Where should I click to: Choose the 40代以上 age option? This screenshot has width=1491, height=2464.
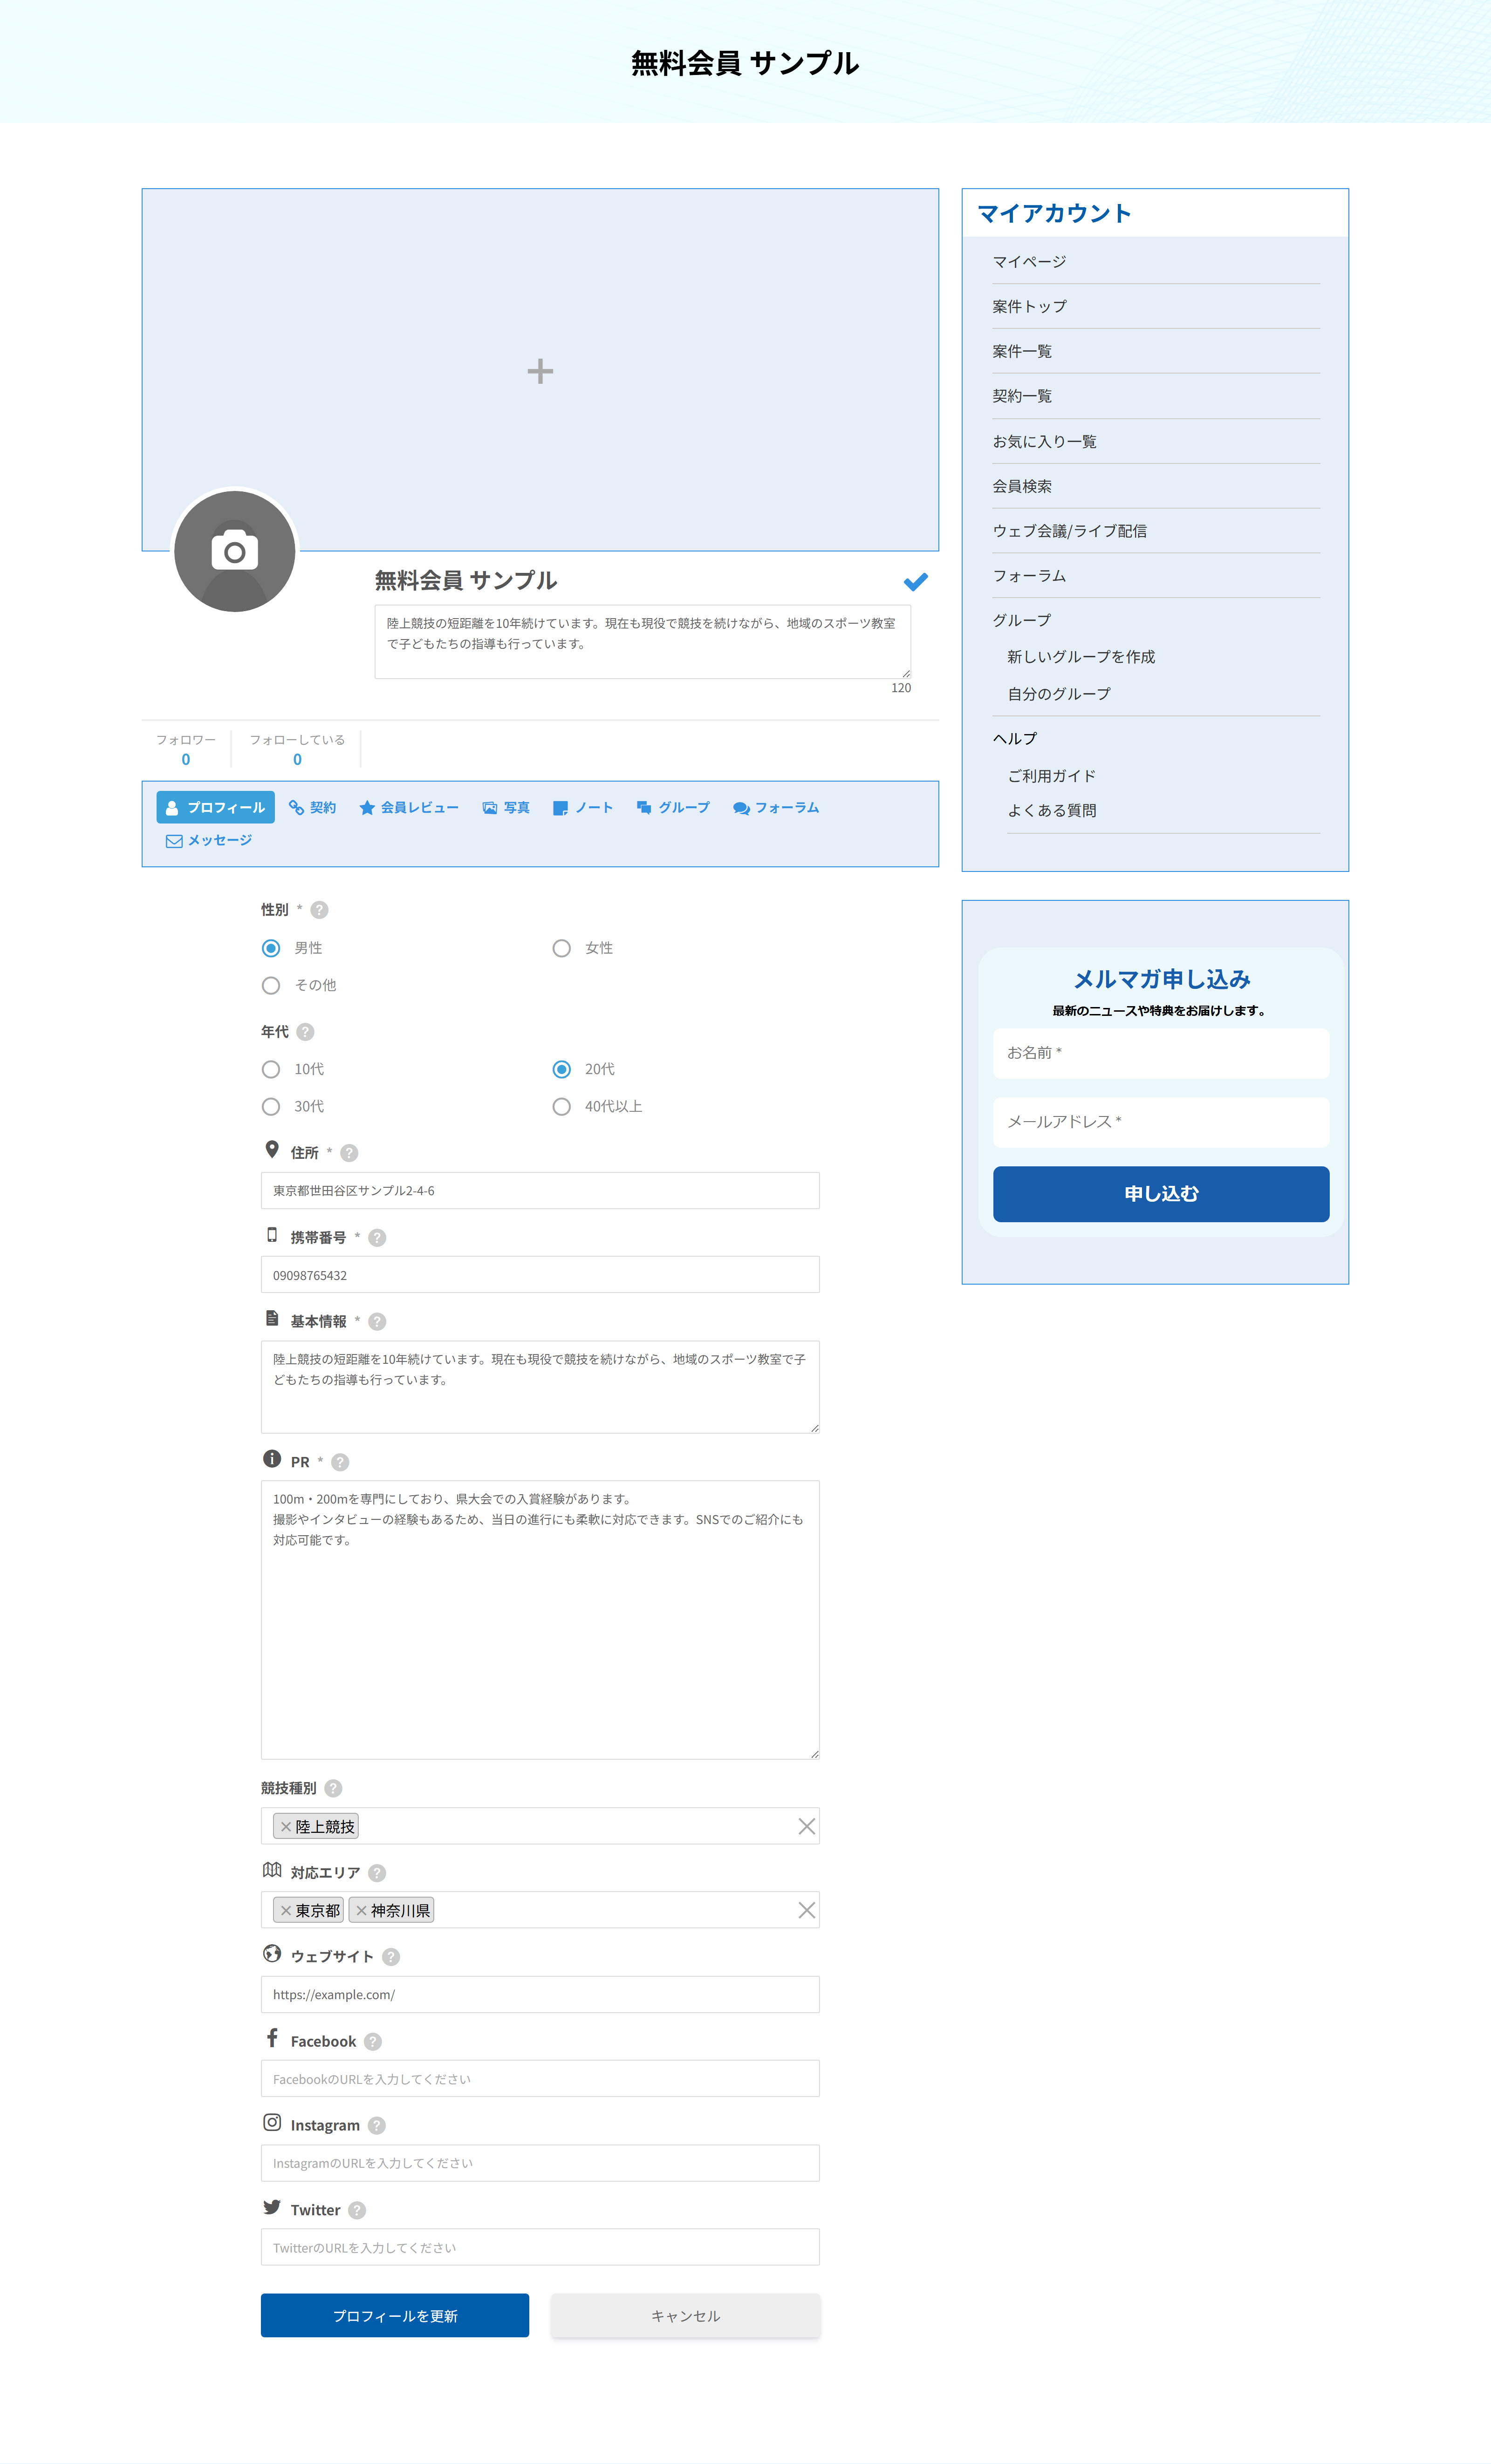tap(562, 1107)
